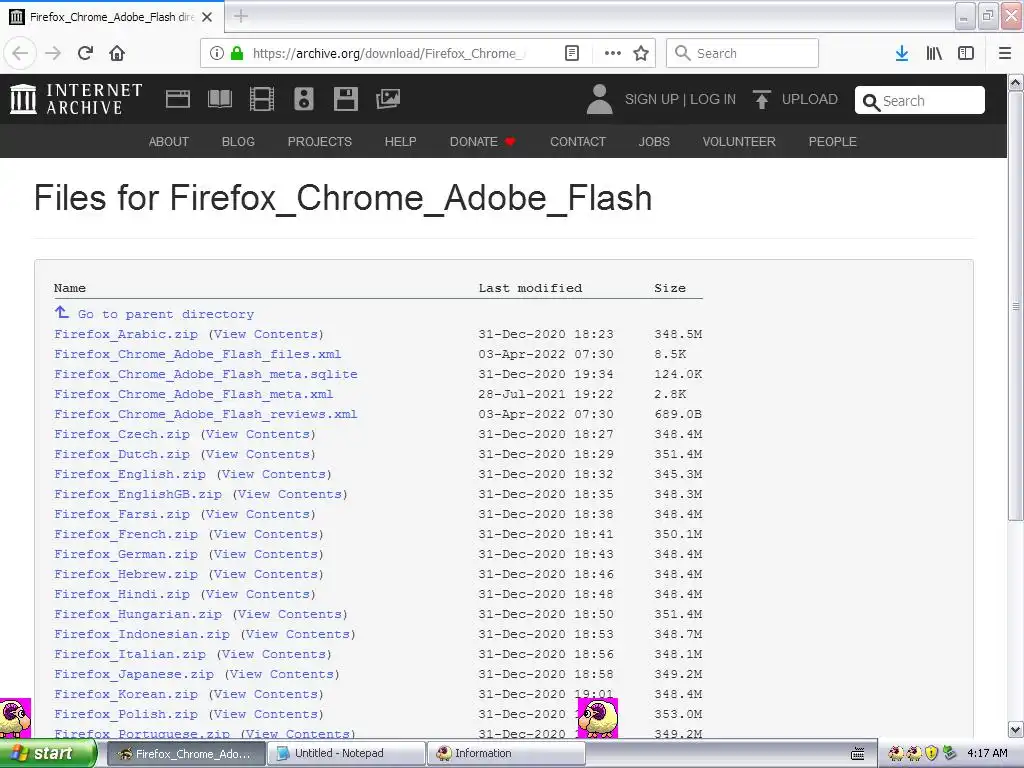Click the browser Back arrow
This screenshot has height=768, width=1024.
point(20,53)
